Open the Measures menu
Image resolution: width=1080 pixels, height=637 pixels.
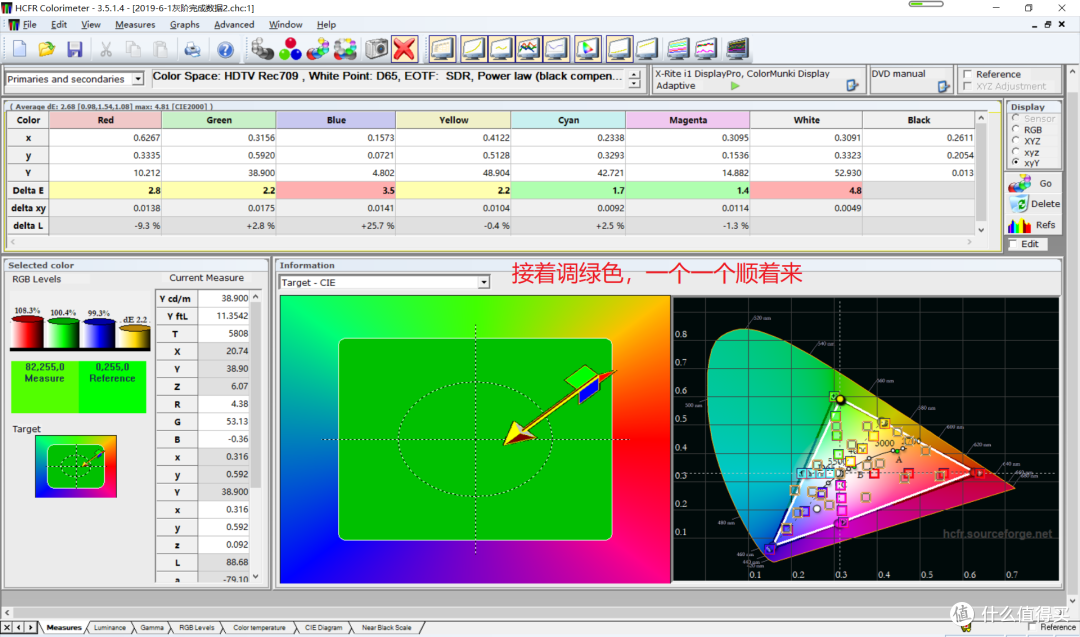tap(135, 24)
